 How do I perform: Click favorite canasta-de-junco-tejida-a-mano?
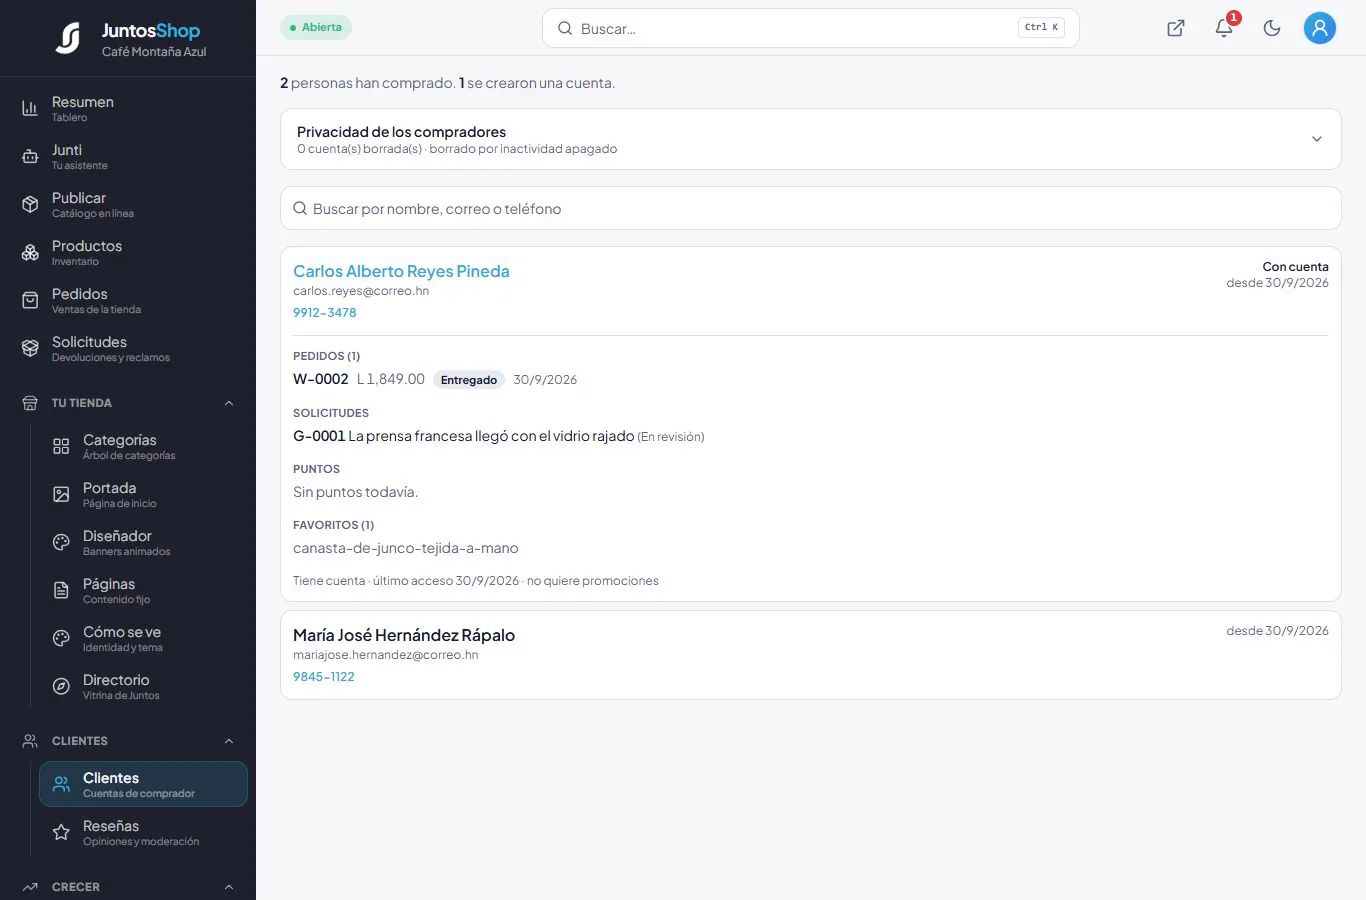pyautogui.click(x=406, y=548)
